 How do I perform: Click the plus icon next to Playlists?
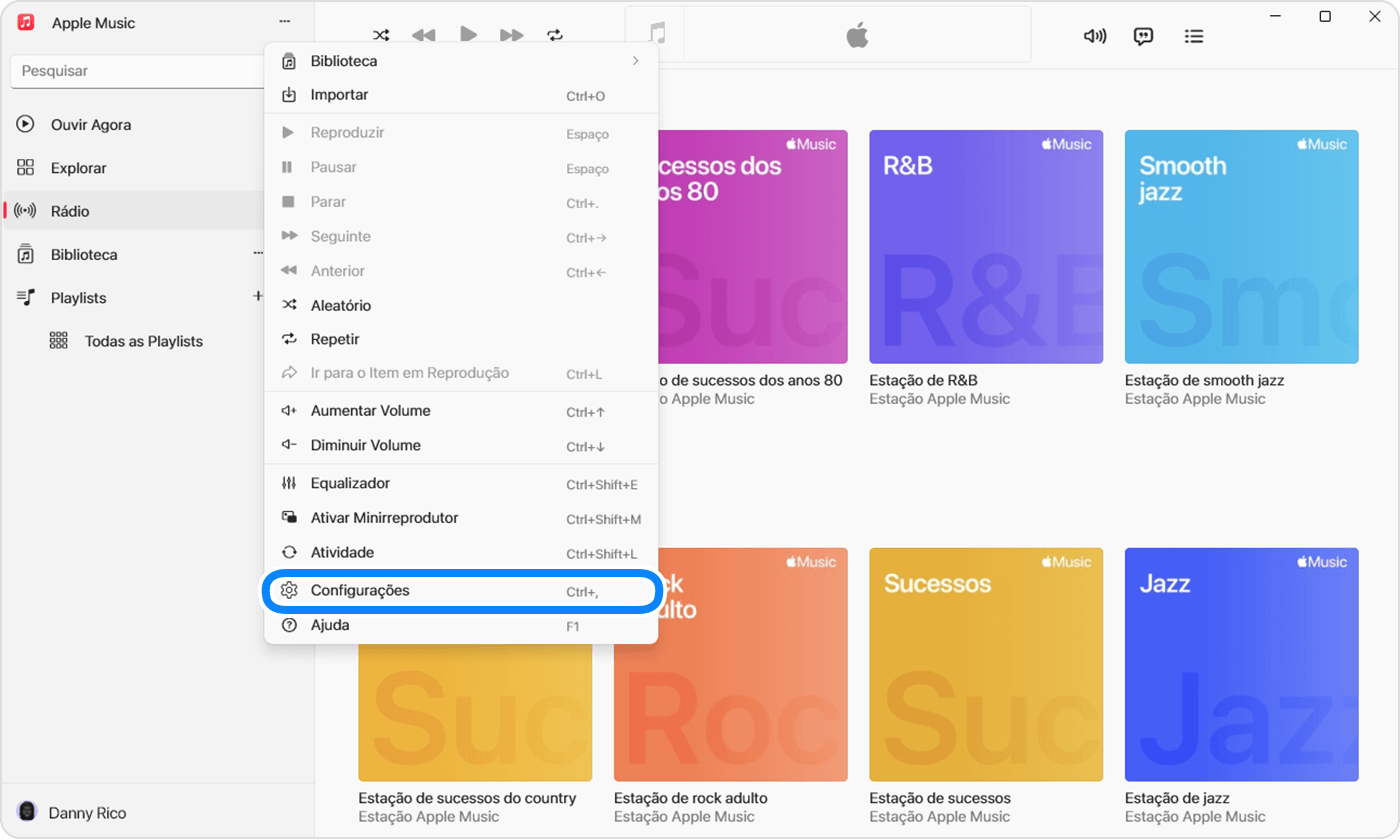(x=258, y=297)
